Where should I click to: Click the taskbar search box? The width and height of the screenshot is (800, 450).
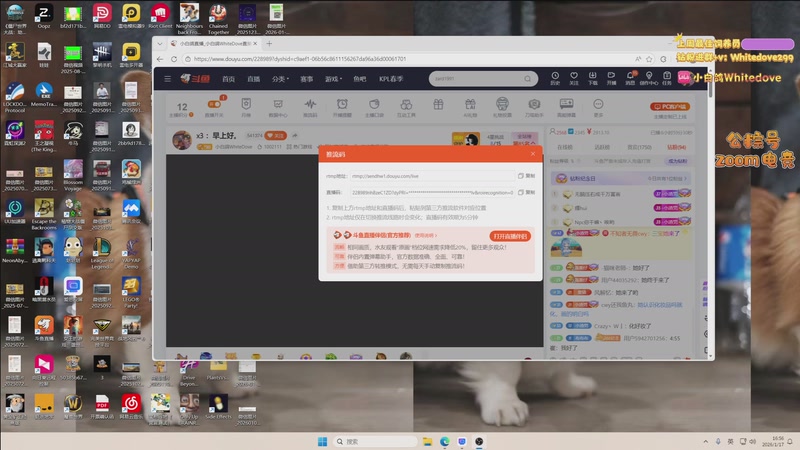coord(375,441)
